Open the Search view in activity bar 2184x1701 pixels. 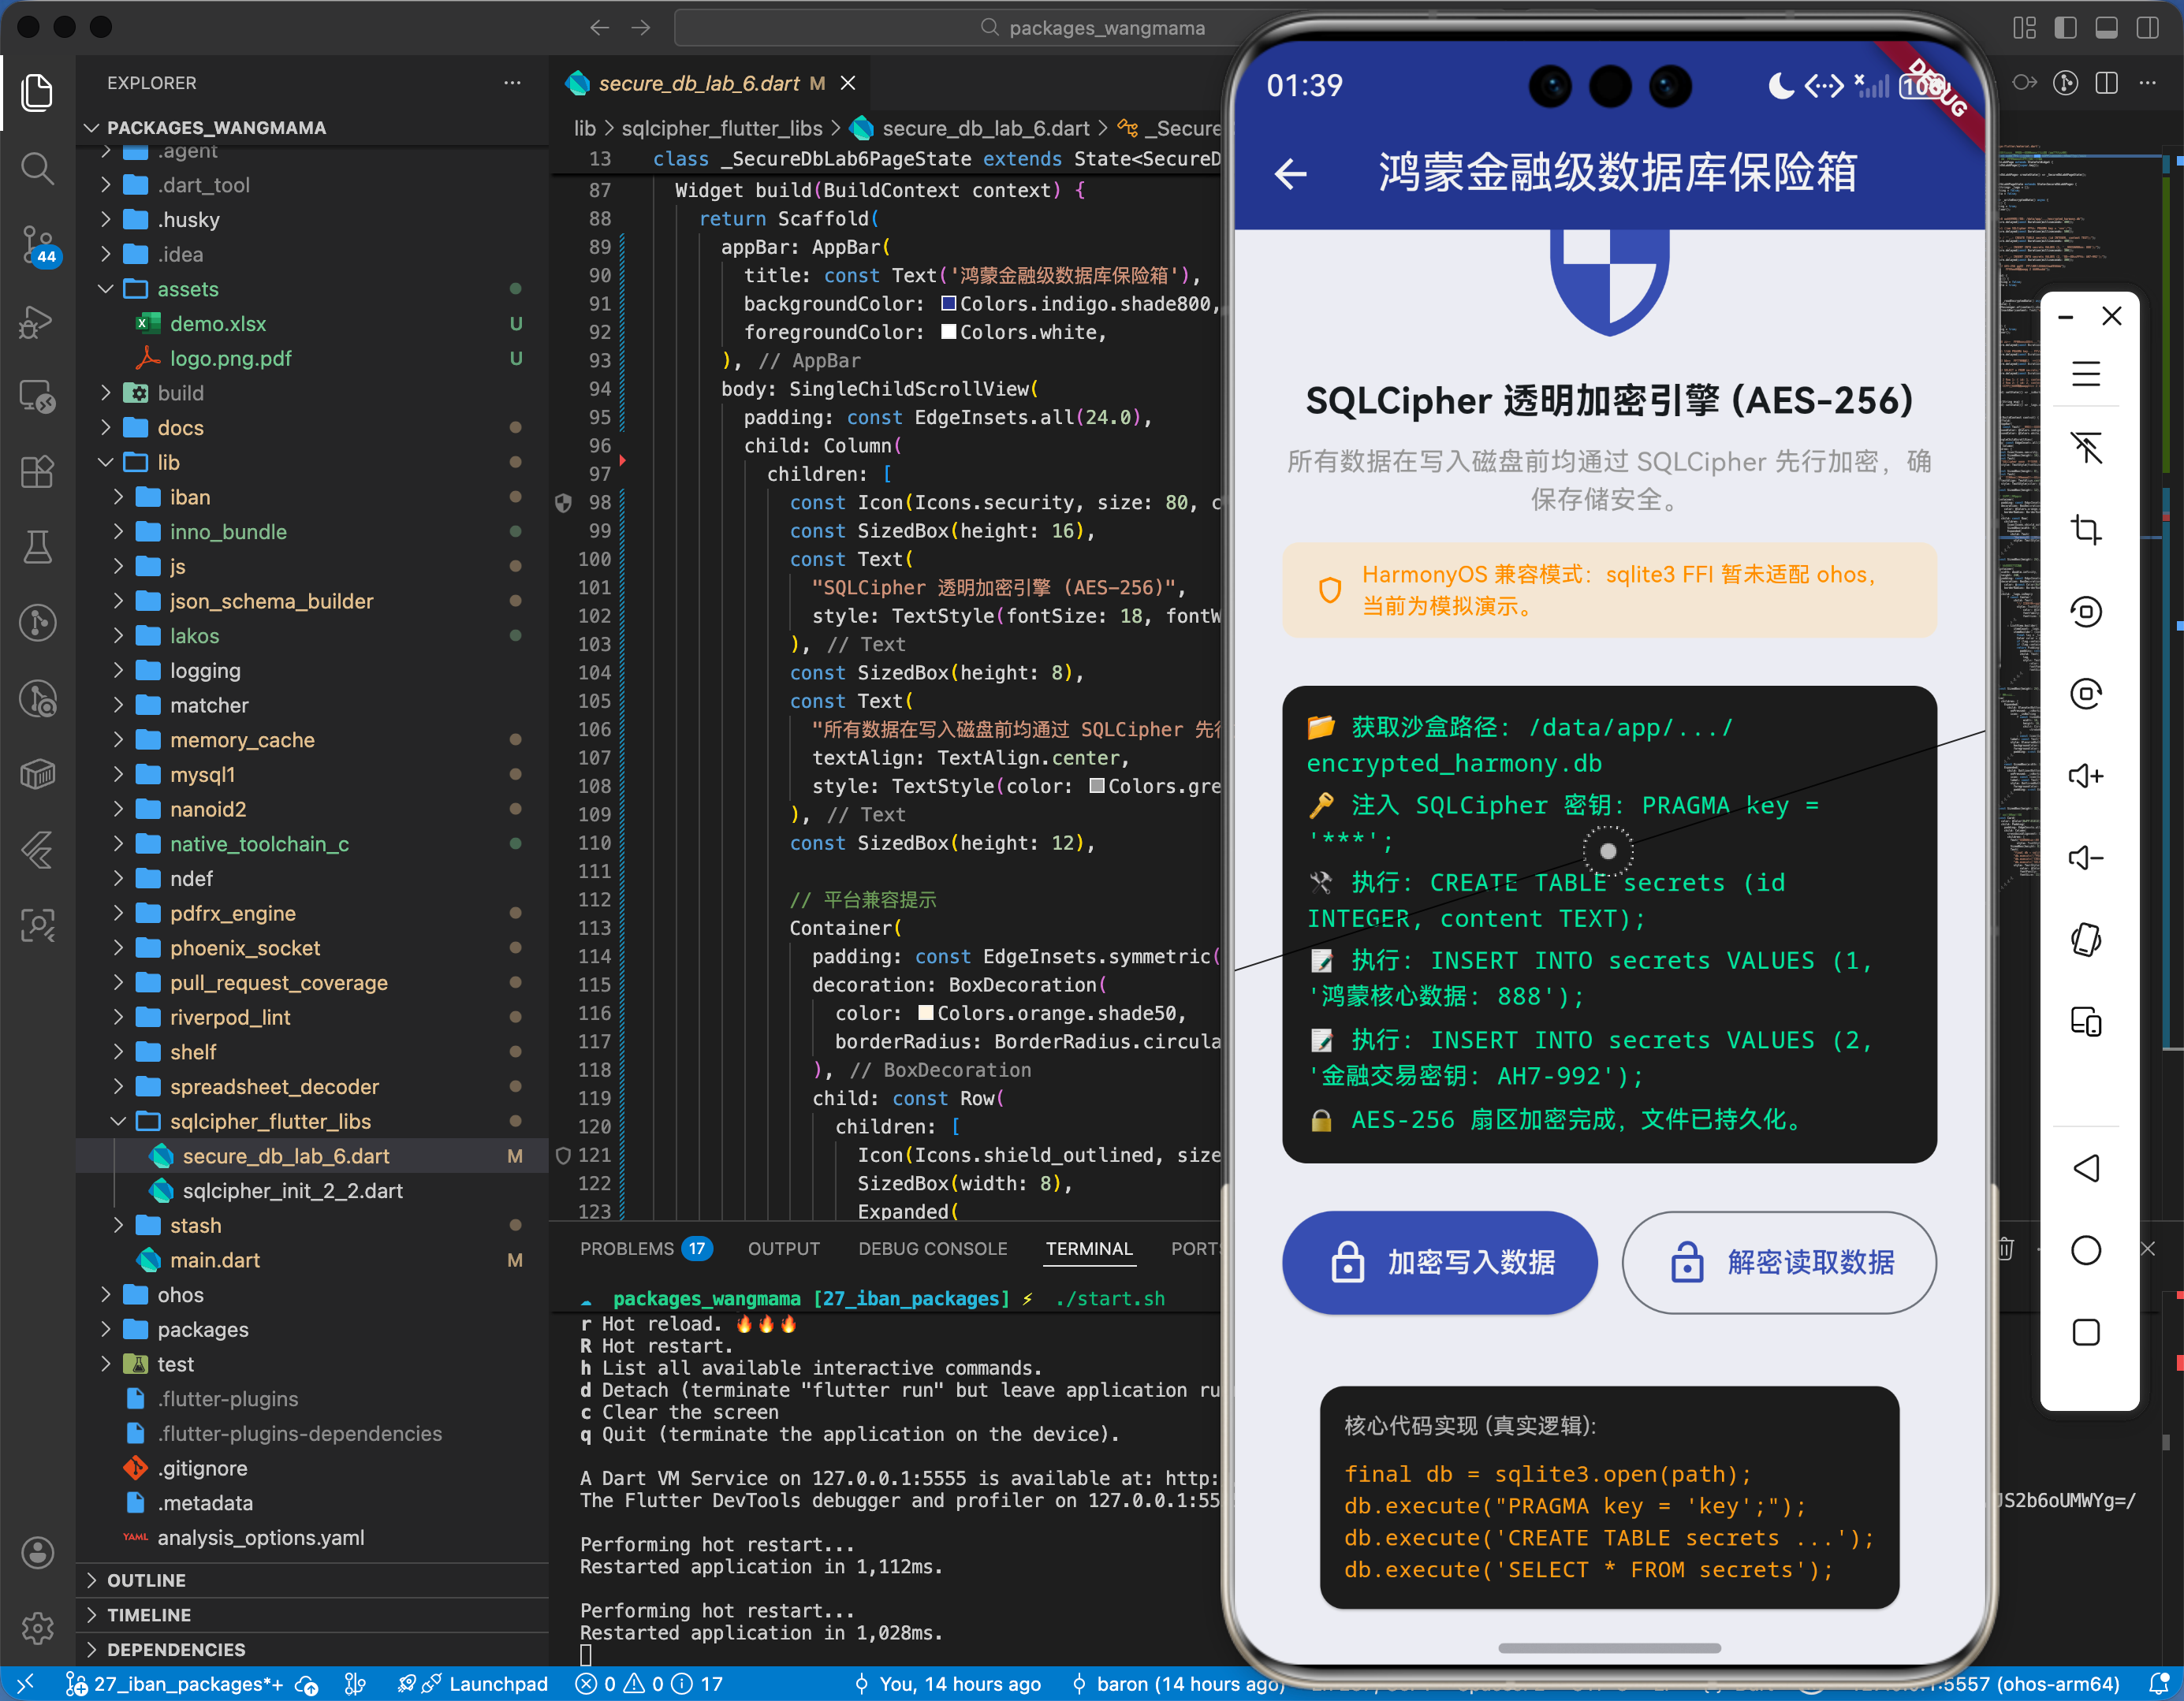tap(37, 168)
